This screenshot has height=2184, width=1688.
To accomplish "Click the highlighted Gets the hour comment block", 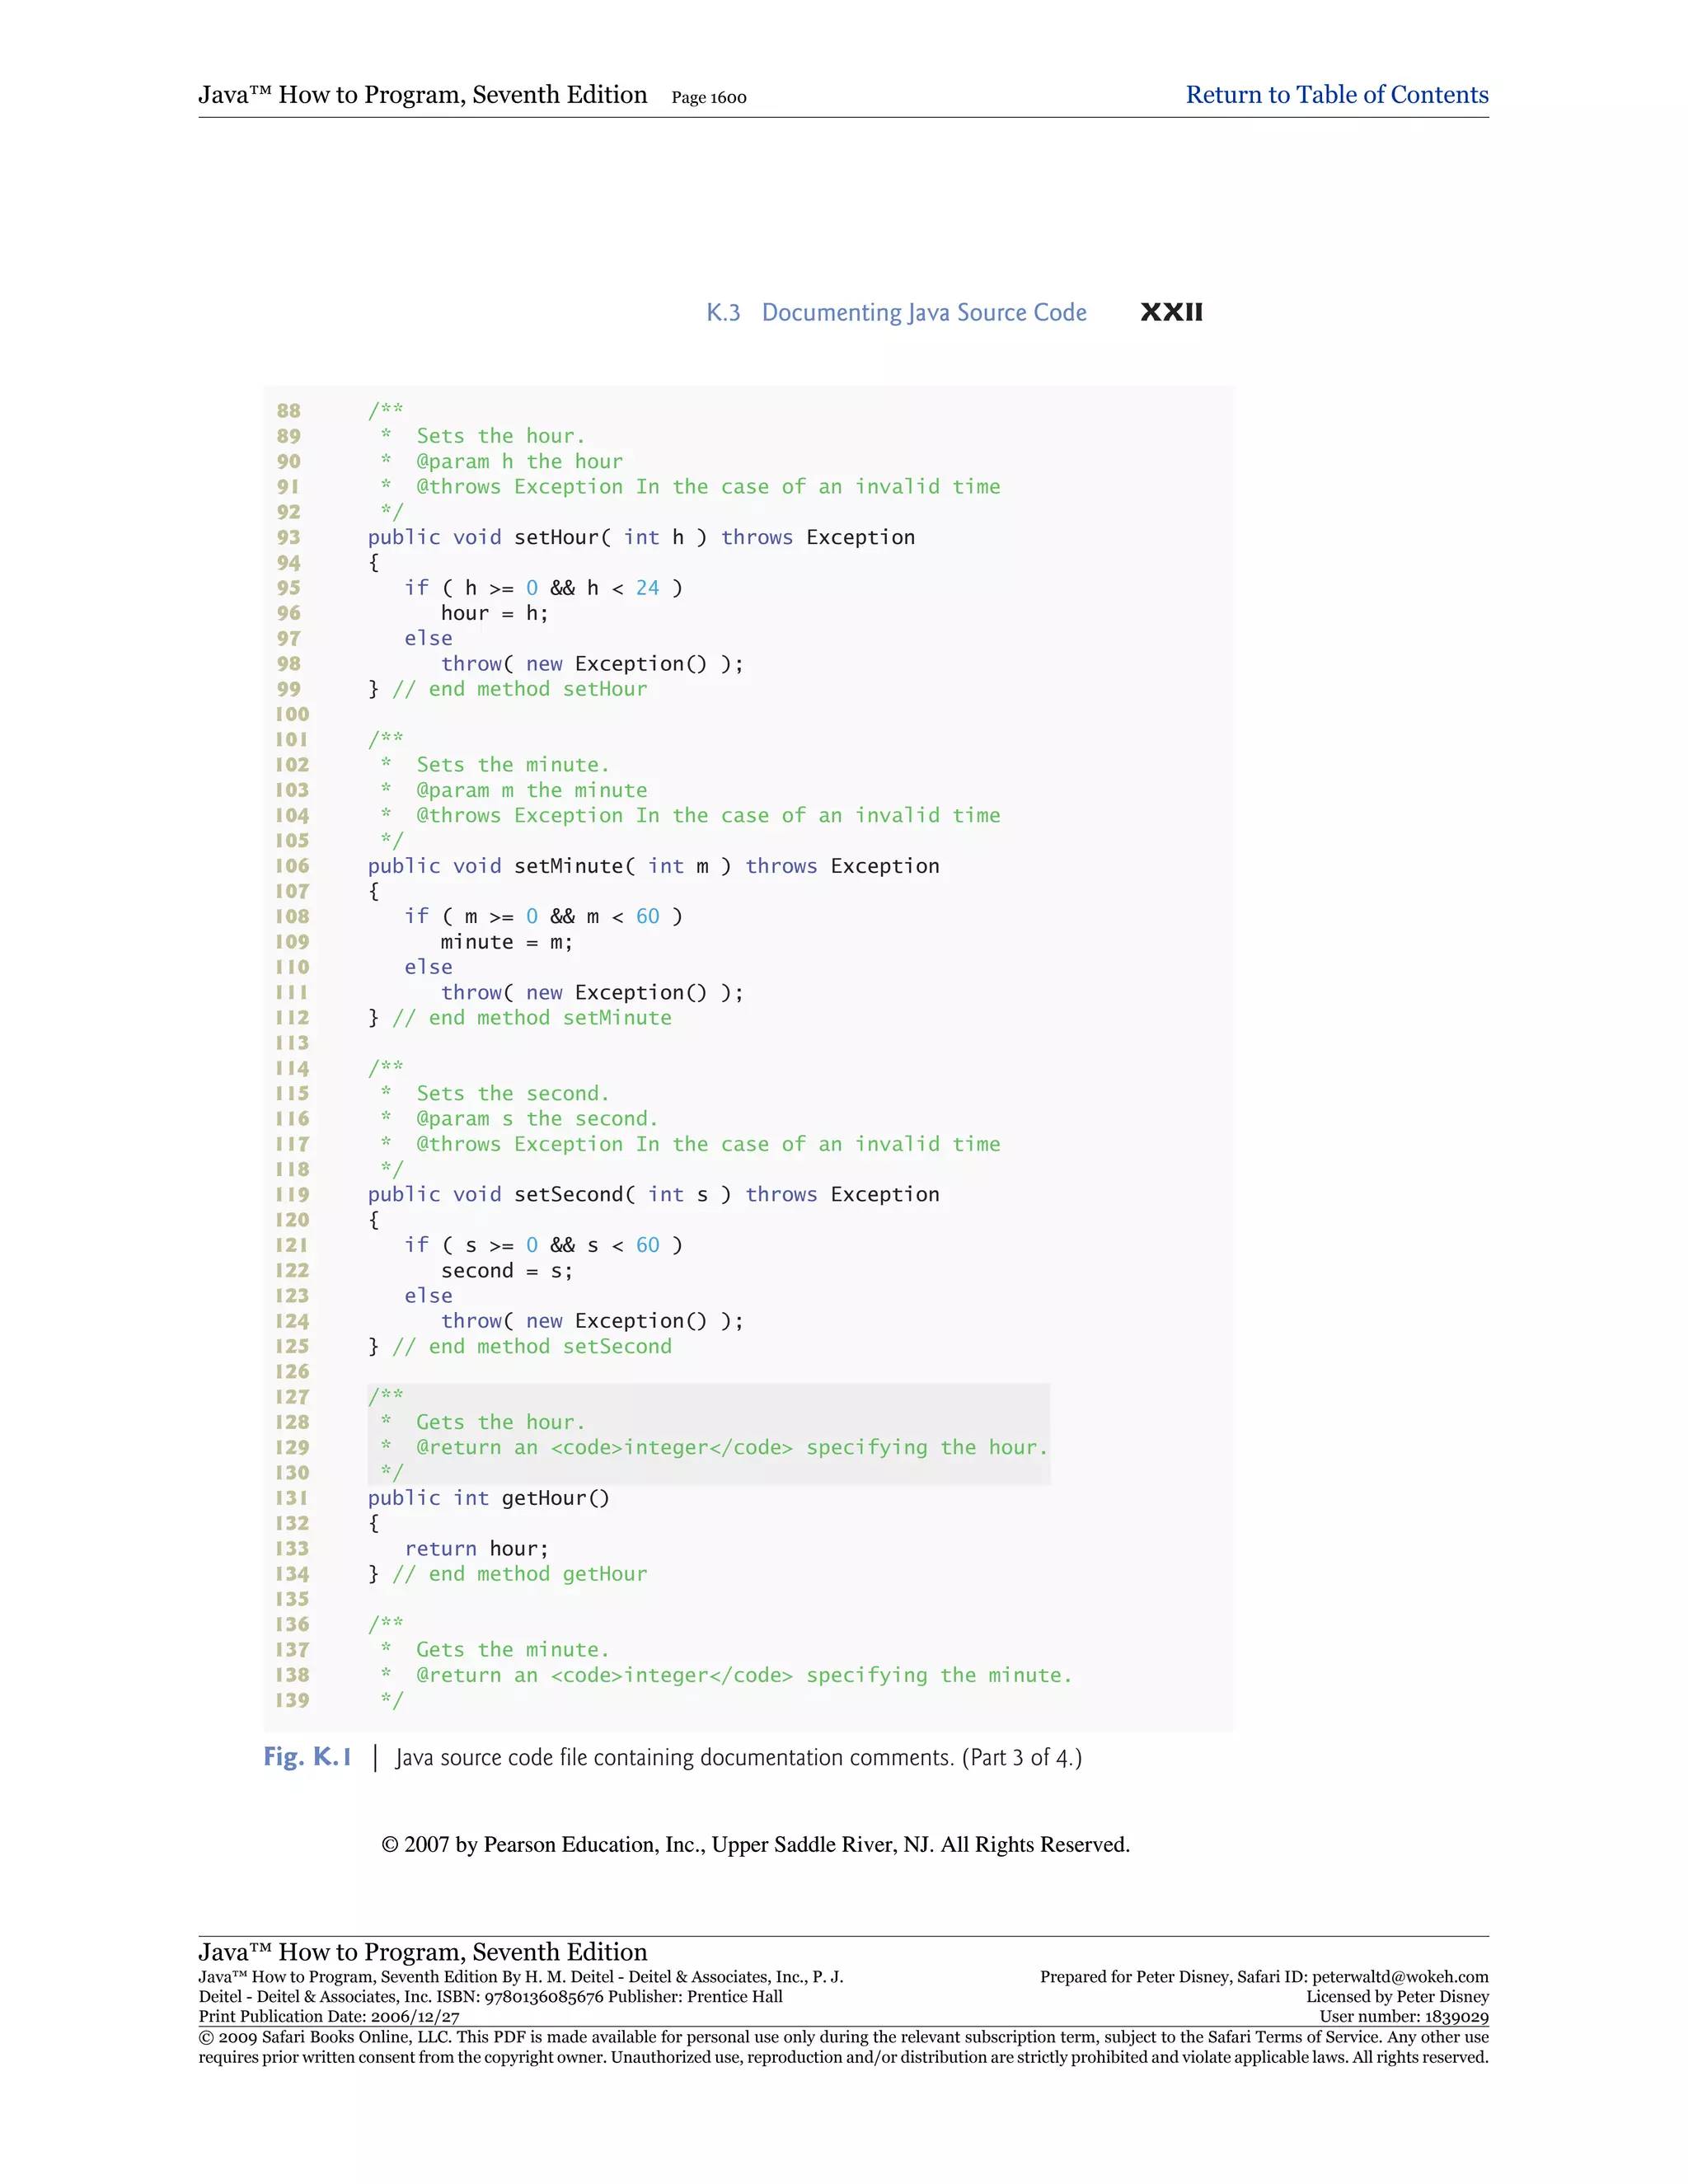I will pyautogui.click(x=708, y=1434).
